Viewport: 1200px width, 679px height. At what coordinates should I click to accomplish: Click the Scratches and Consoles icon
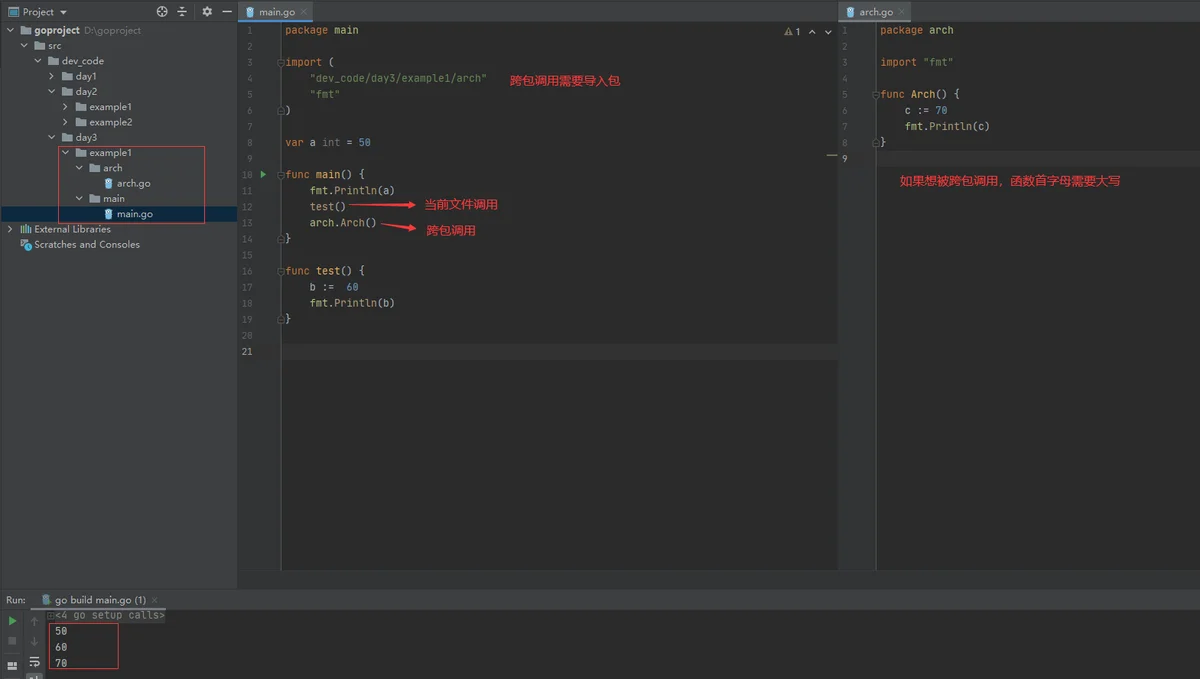tap(26, 244)
